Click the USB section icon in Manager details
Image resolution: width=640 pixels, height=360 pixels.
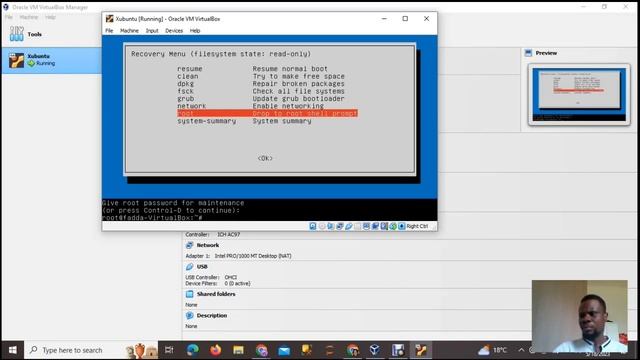click(x=189, y=267)
